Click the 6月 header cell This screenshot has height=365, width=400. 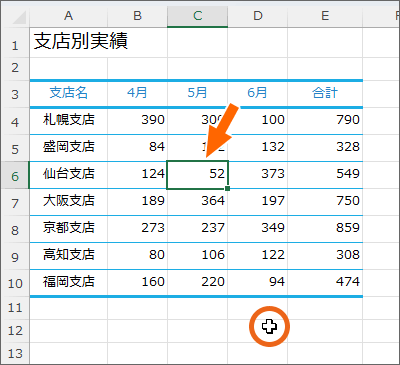(258, 94)
